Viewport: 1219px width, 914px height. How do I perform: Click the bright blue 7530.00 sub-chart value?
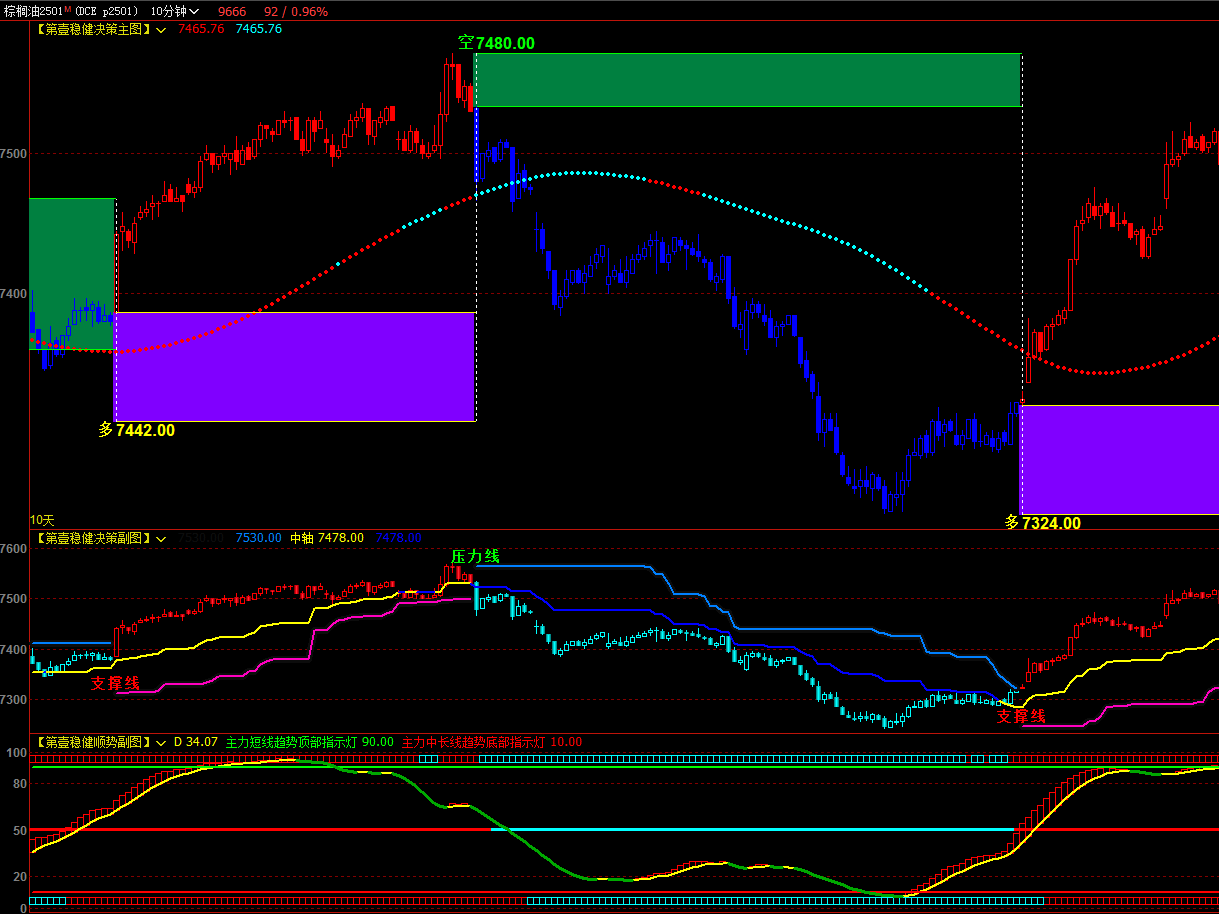pyautogui.click(x=259, y=538)
